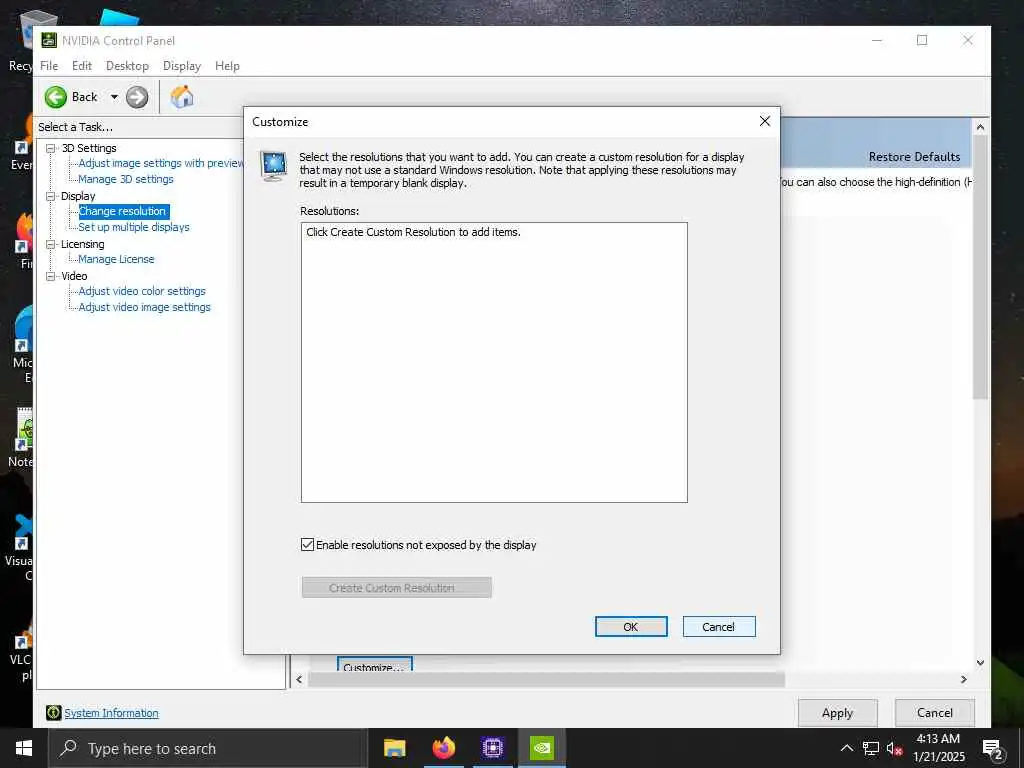Open the Edit menu
The width and height of the screenshot is (1024, 768).
(82, 66)
